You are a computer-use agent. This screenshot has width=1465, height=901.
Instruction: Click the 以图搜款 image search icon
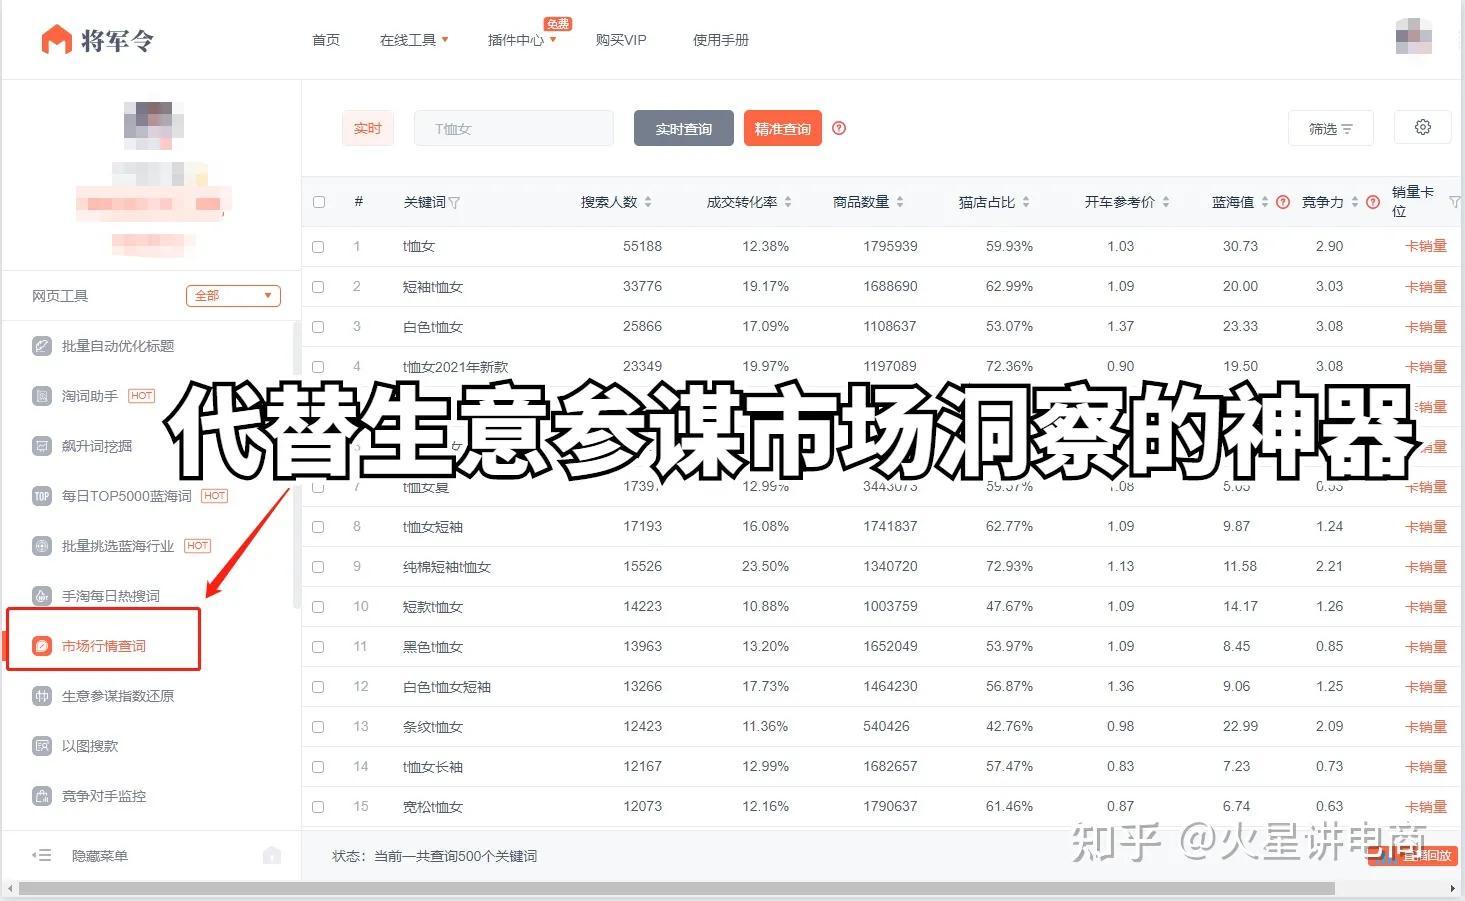coord(41,746)
